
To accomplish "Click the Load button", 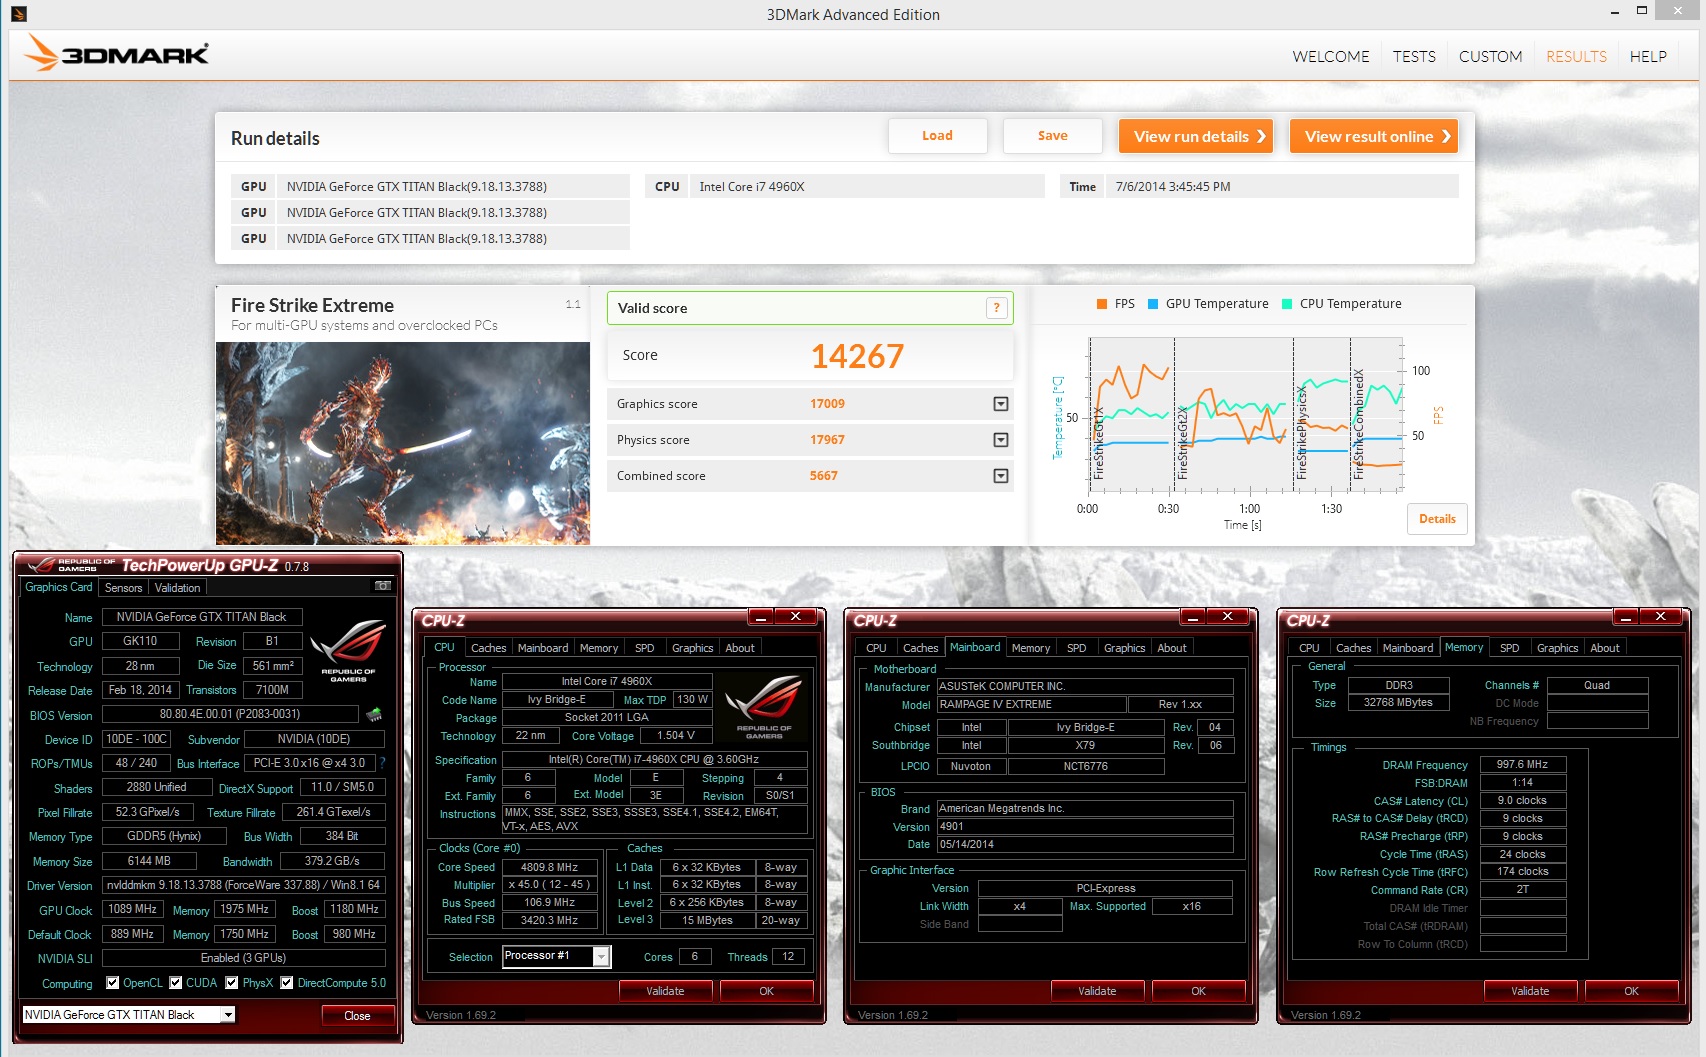I will click(x=937, y=136).
